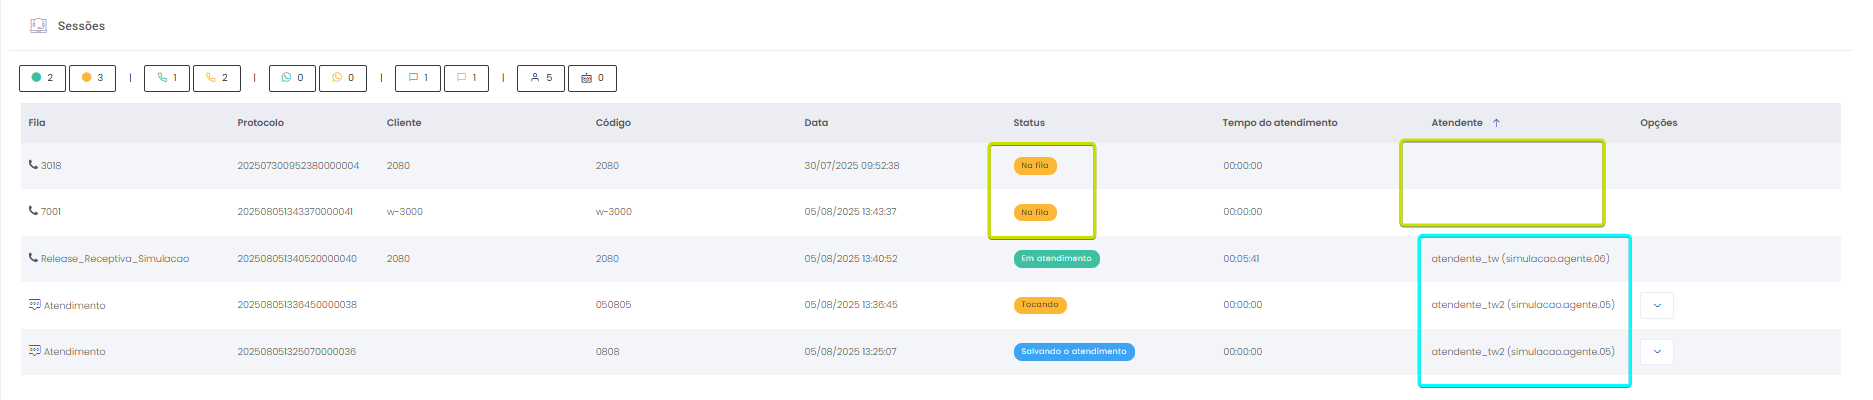The height and width of the screenshot is (400, 1873).
Task: Expand options for protocol ending 0036
Action: tap(1656, 352)
